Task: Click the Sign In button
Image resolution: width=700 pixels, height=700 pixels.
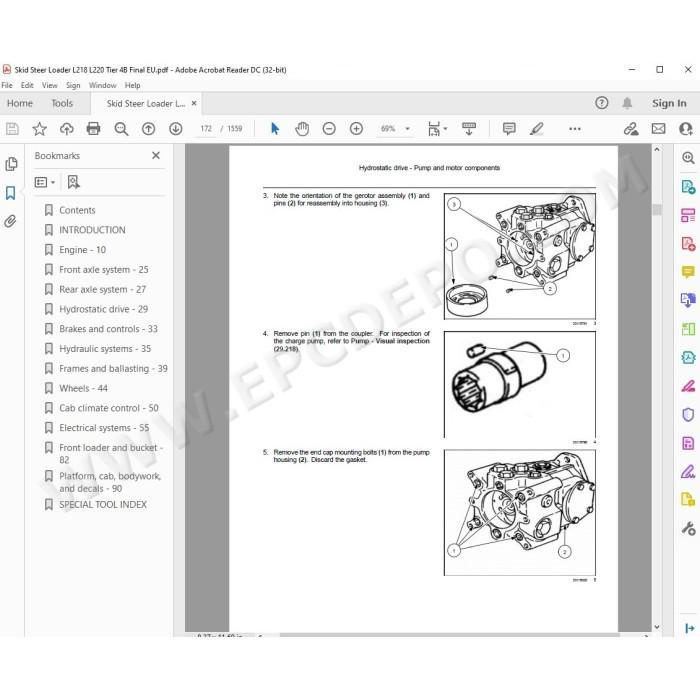Action: pyautogui.click(x=669, y=104)
